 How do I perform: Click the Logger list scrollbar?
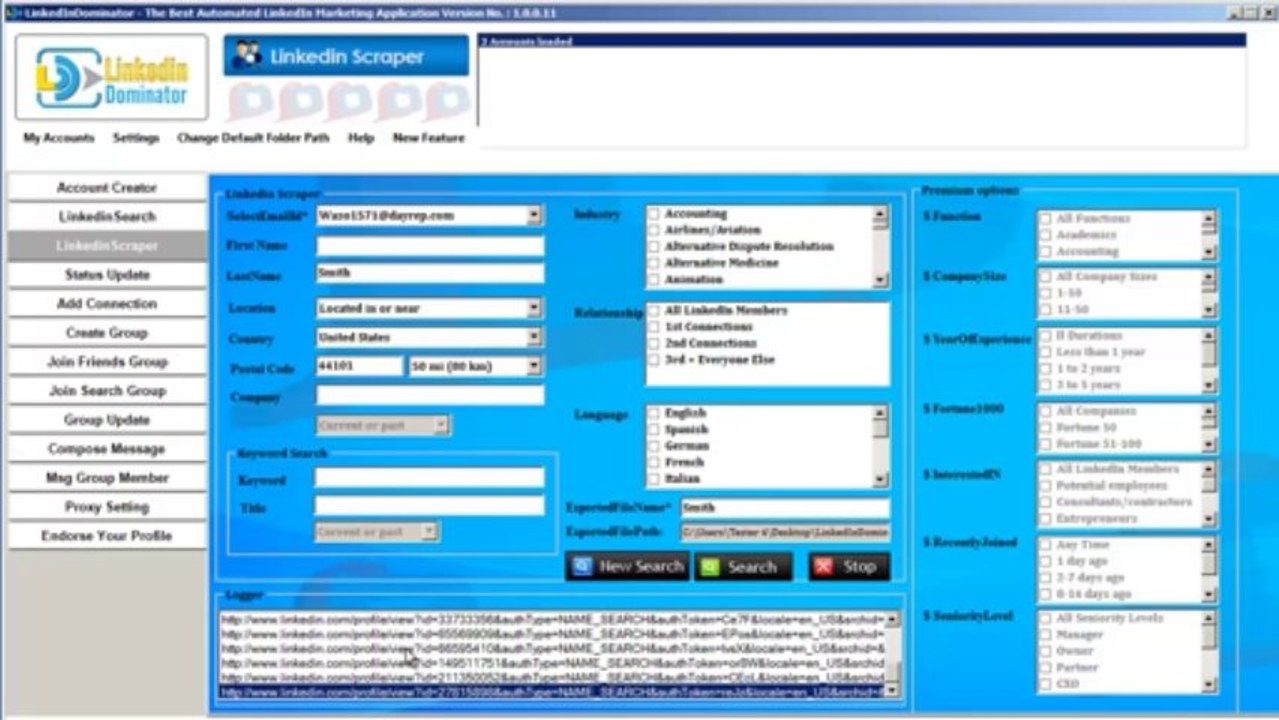892,655
